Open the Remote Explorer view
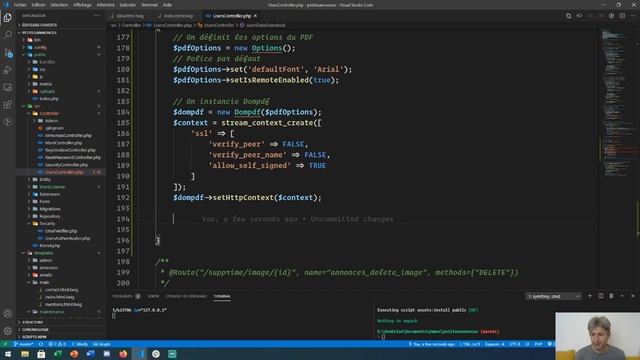The height and width of the screenshot is (360, 640). coord(8,87)
